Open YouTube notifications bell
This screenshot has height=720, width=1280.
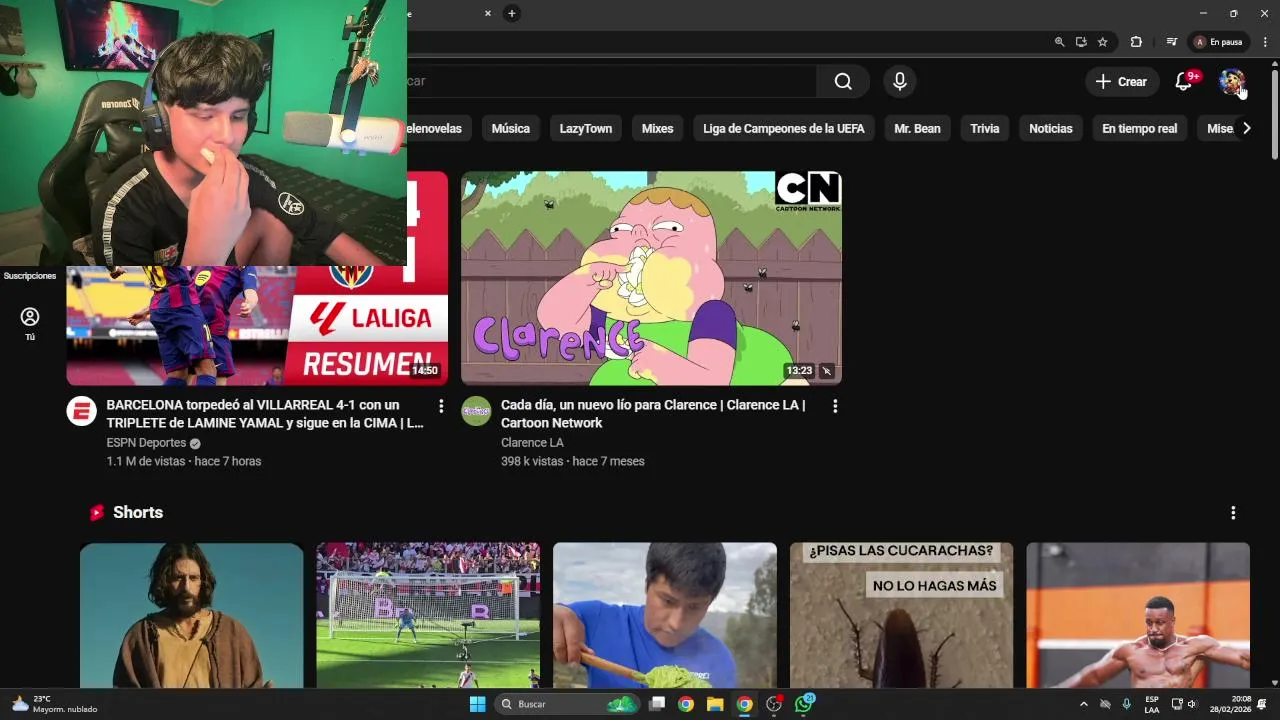pyautogui.click(x=1184, y=82)
